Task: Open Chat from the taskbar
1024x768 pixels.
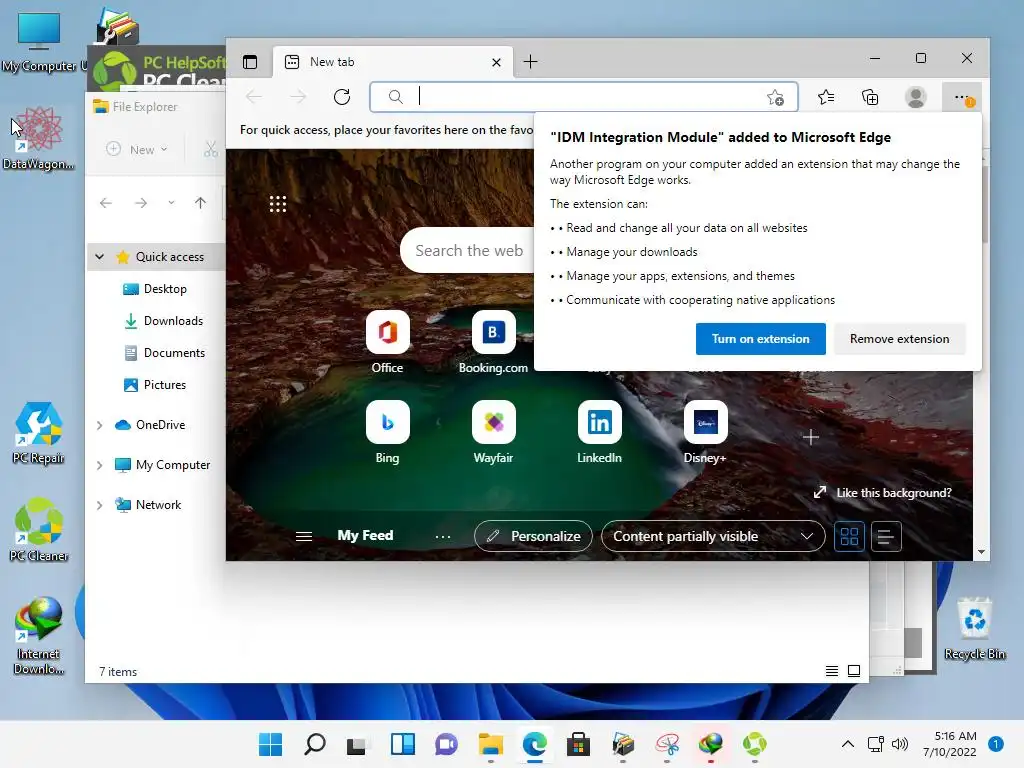Action: click(x=447, y=744)
